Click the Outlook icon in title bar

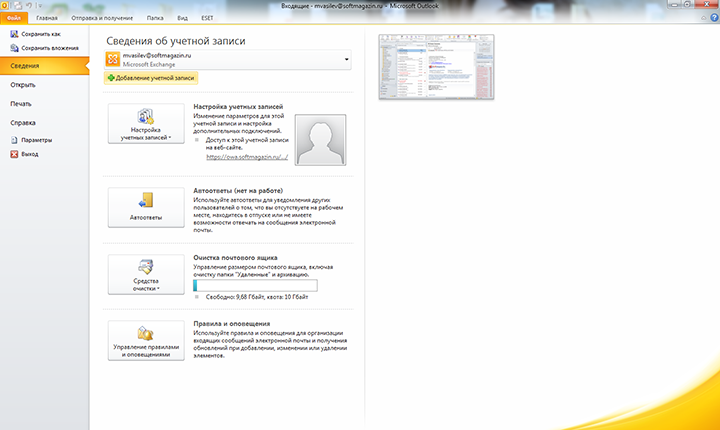[x=6, y=6]
